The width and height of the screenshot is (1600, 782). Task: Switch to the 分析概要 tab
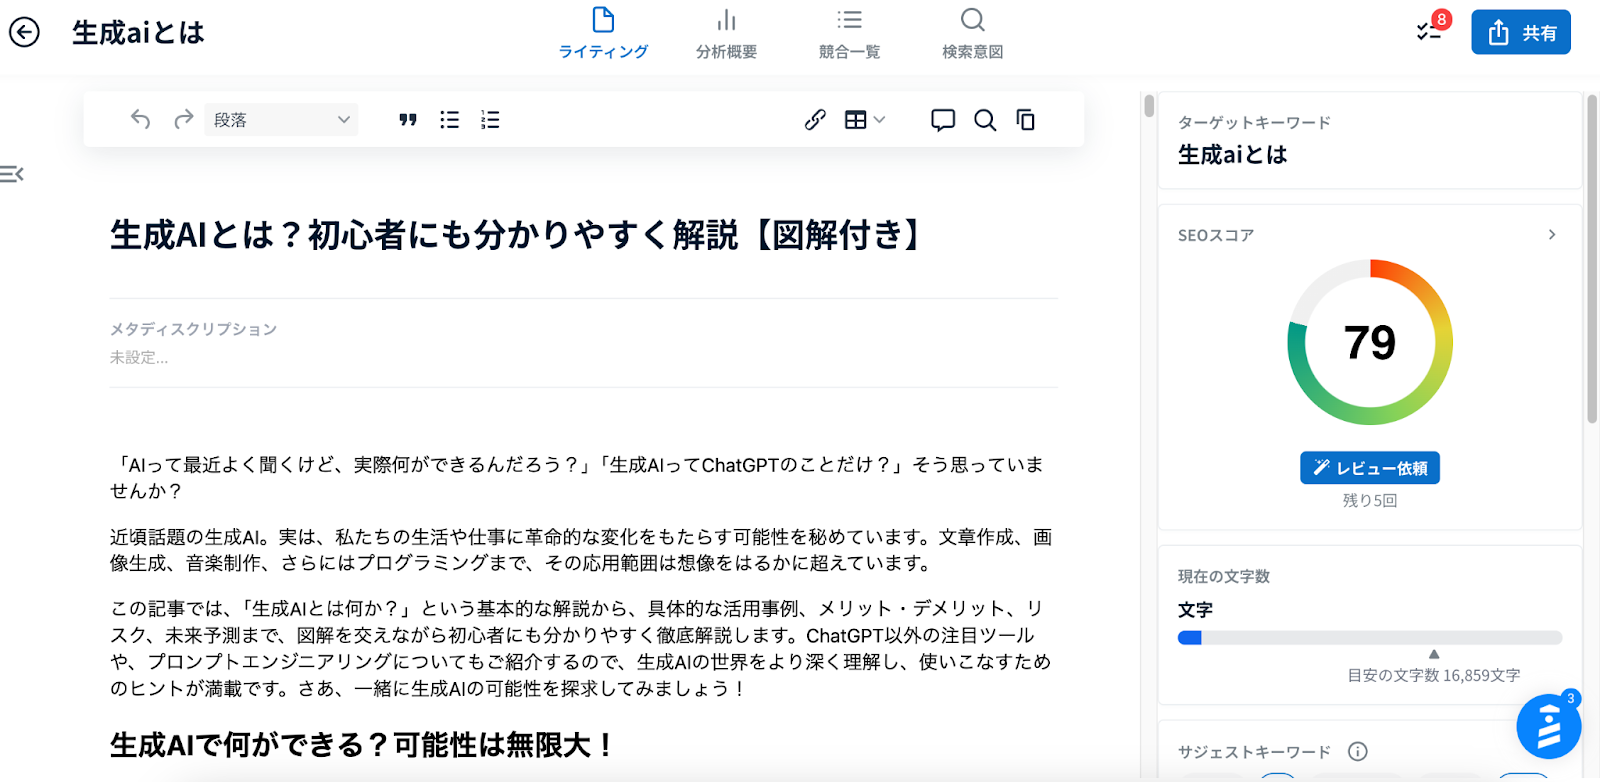tap(726, 33)
